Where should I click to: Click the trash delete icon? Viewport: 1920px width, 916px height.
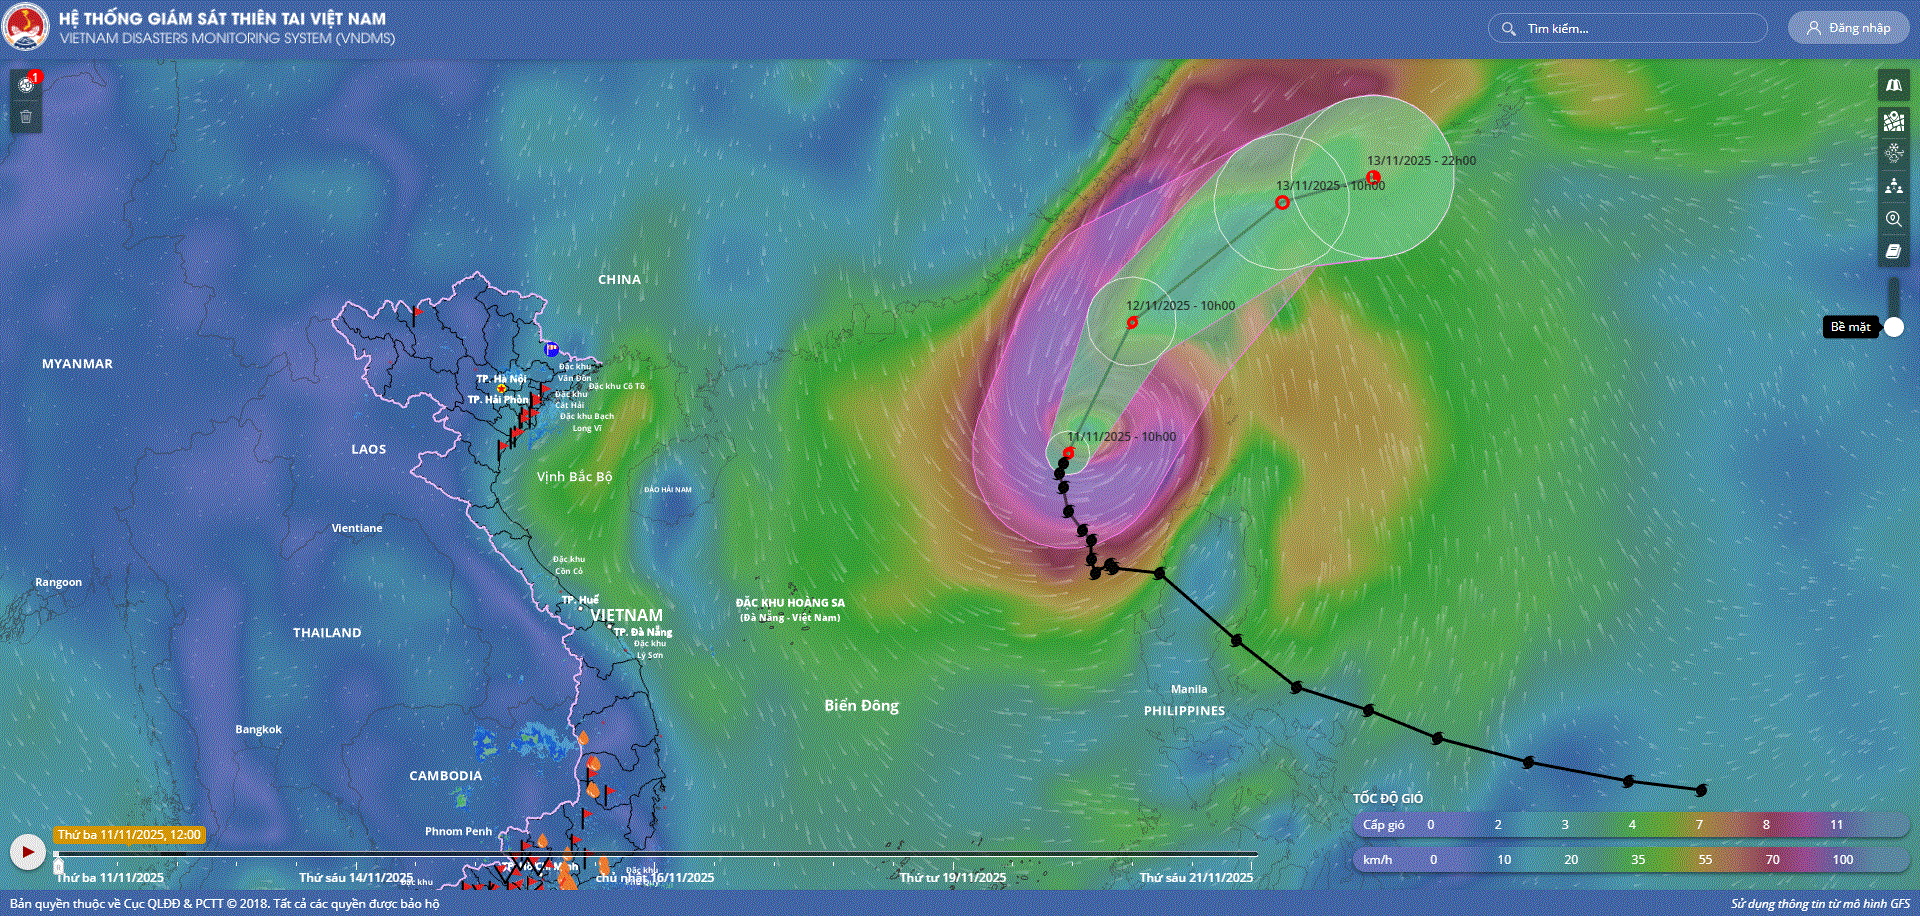26,117
